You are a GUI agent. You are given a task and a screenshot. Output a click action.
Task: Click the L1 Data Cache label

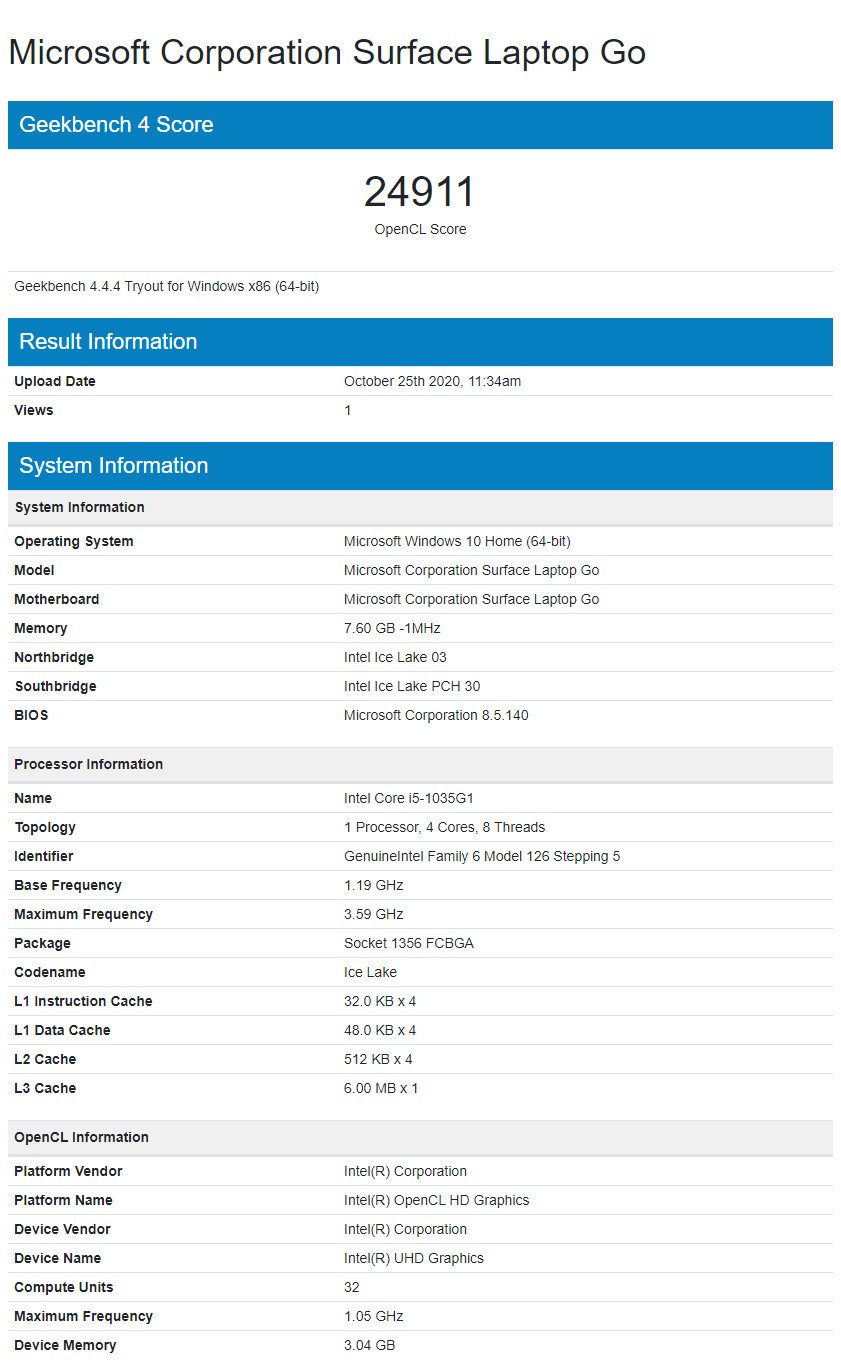pyautogui.click(x=62, y=1030)
